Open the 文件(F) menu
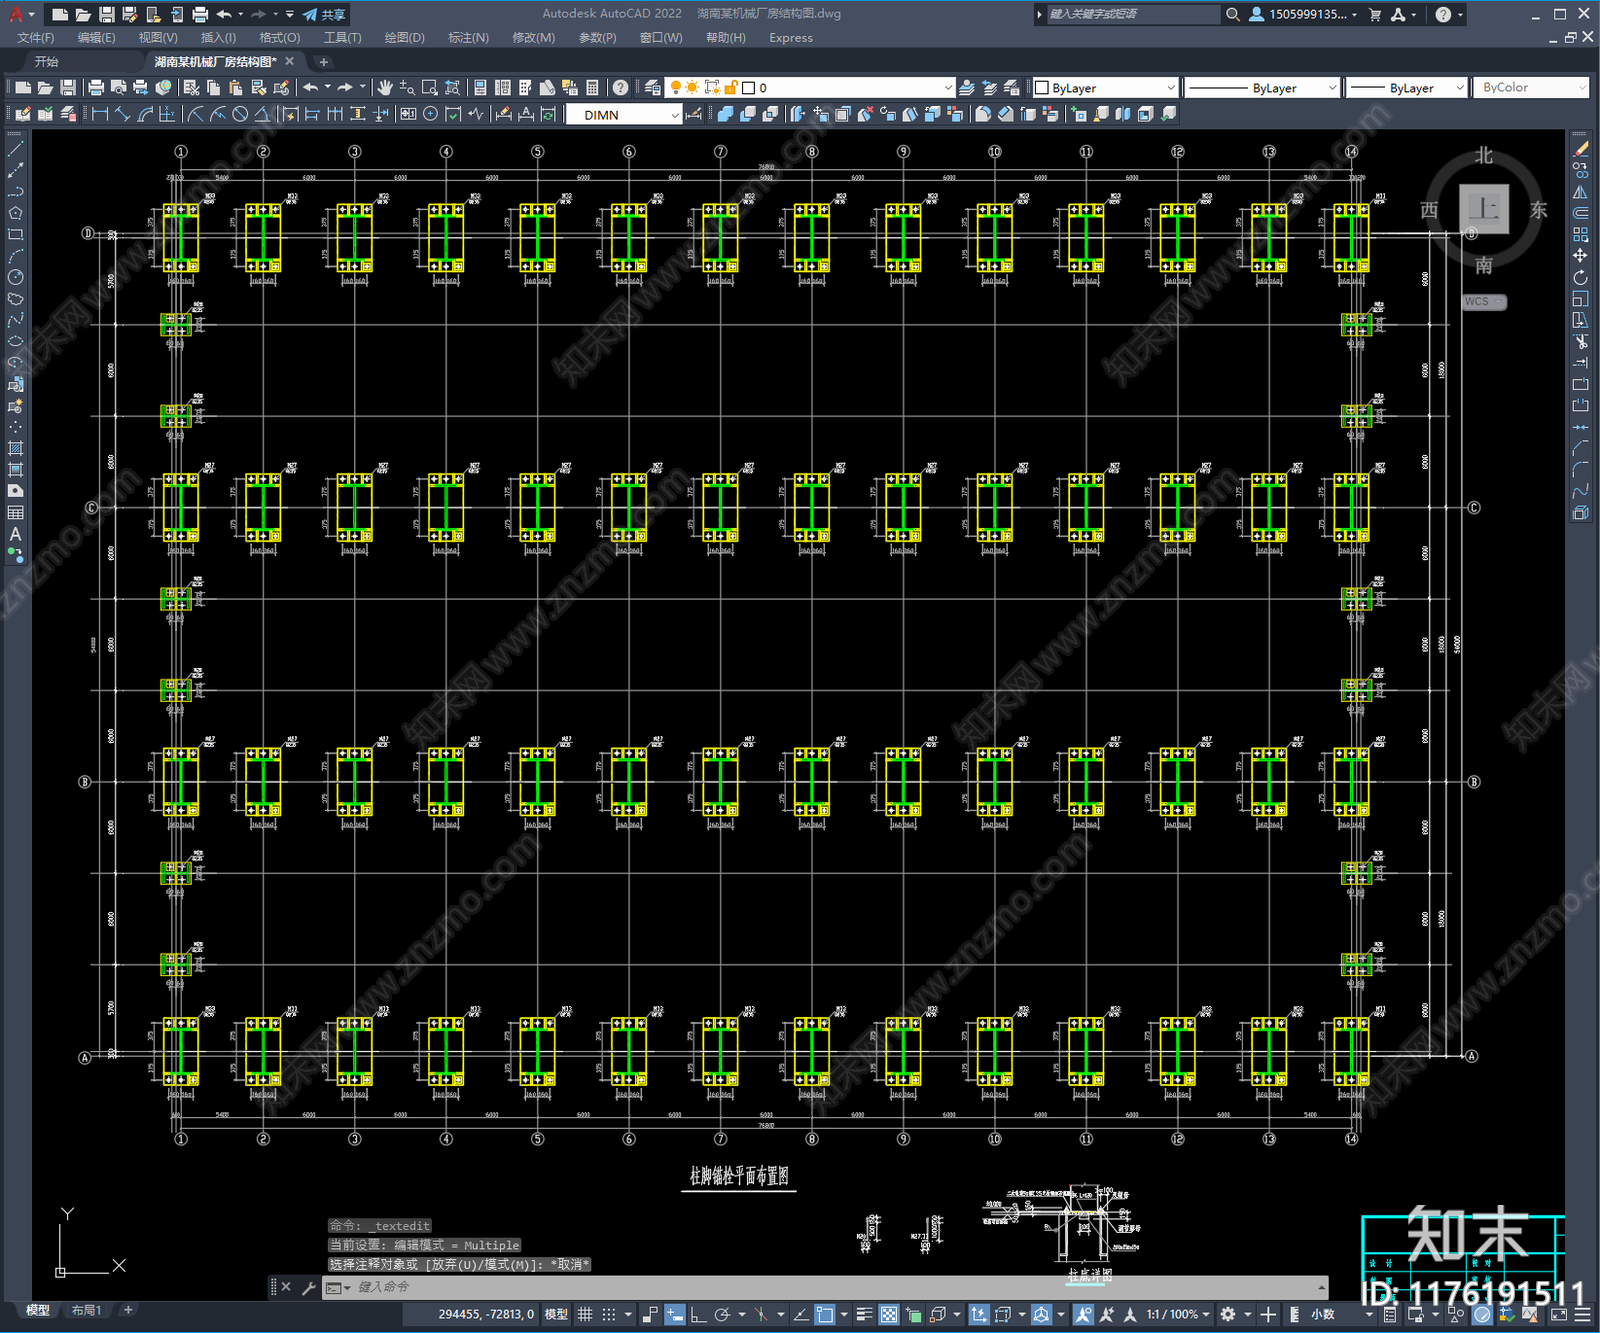Viewport: 1600px width, 1333px height. point(36,38)
